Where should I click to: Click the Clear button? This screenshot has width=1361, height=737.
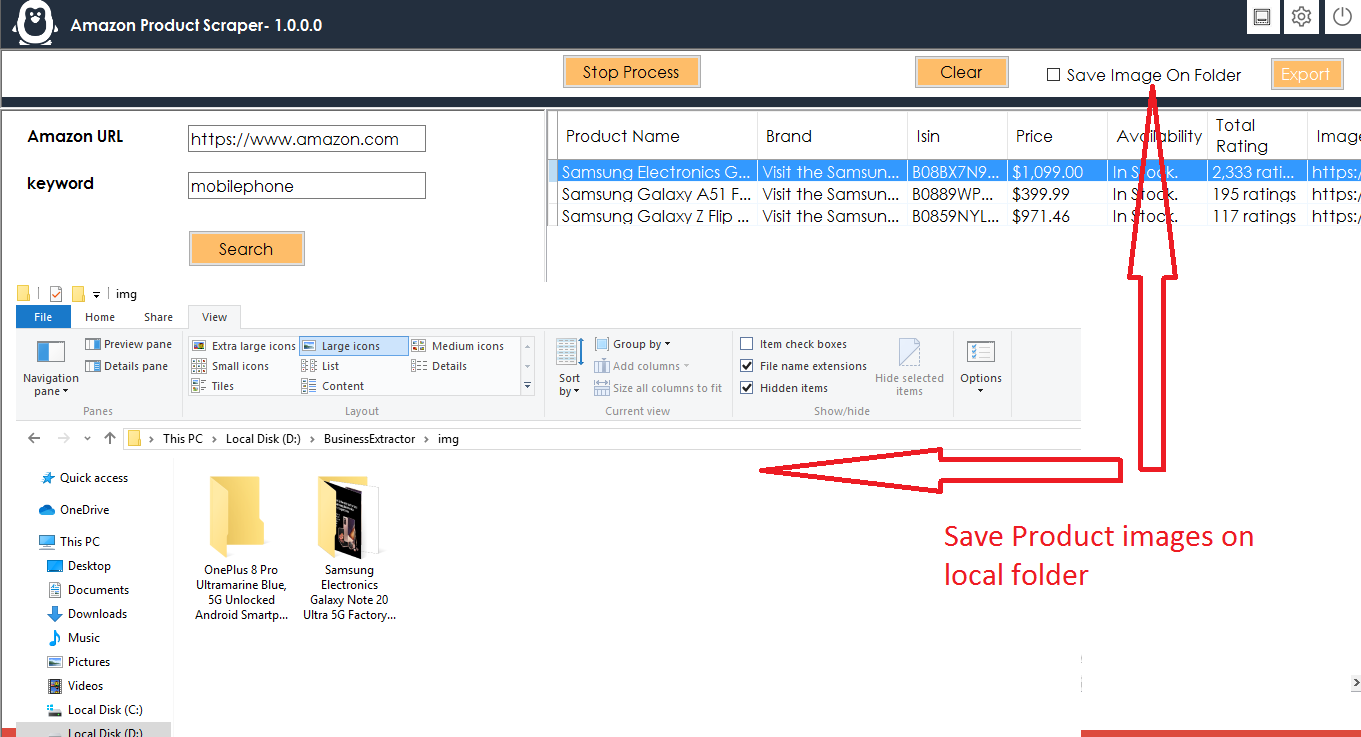click(961, 72)
